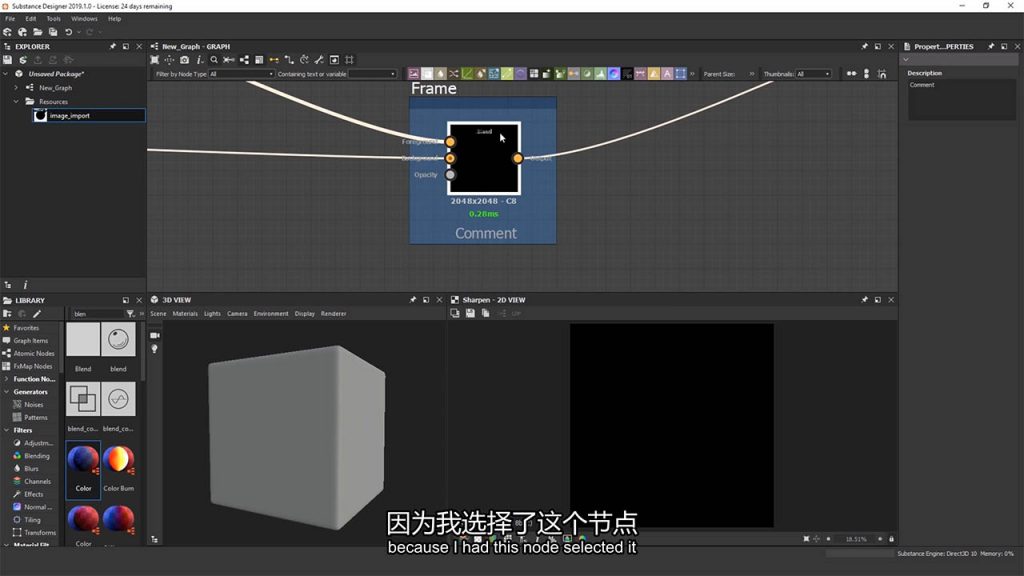The width and height of the screenshot is (1024, 576).
Task: Open the Tools menu
Action: tap(54, 19)
